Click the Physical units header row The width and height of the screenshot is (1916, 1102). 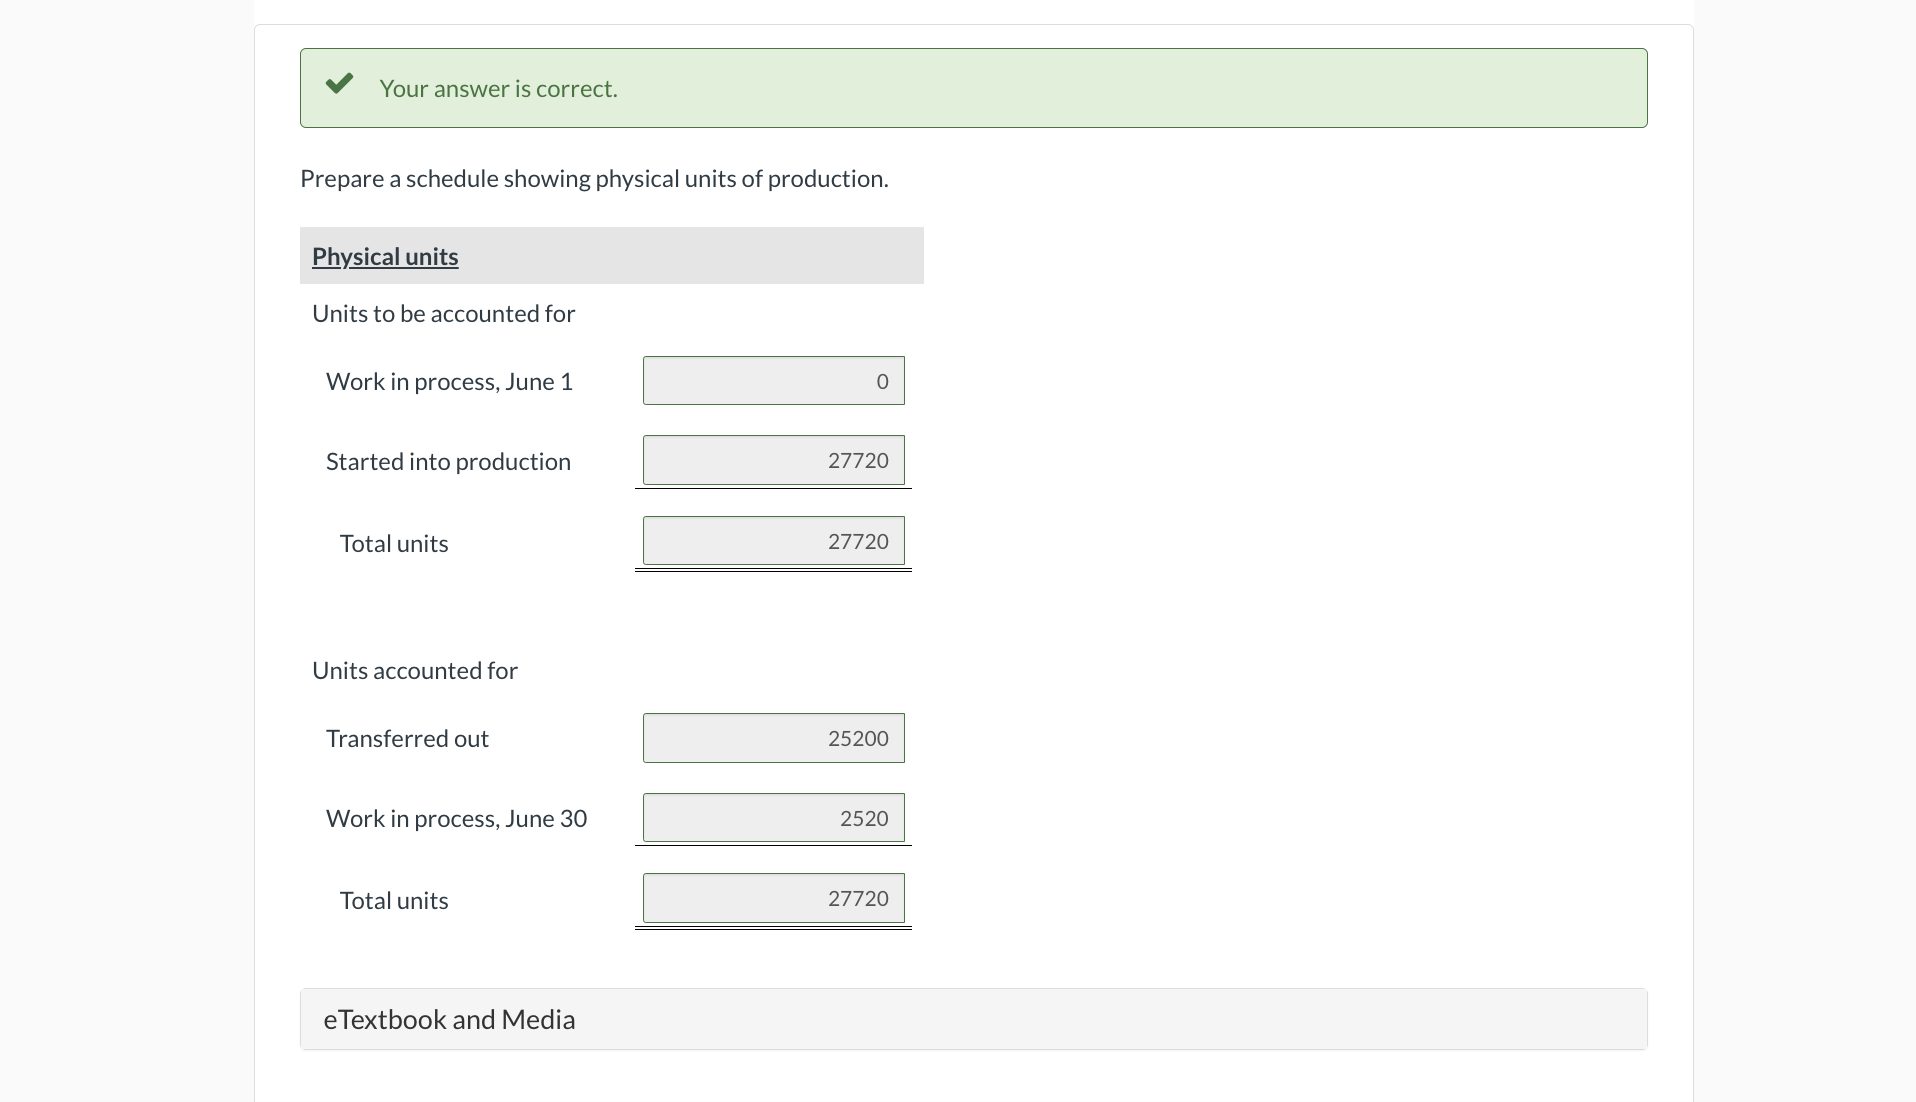click(x=611, y=256)
